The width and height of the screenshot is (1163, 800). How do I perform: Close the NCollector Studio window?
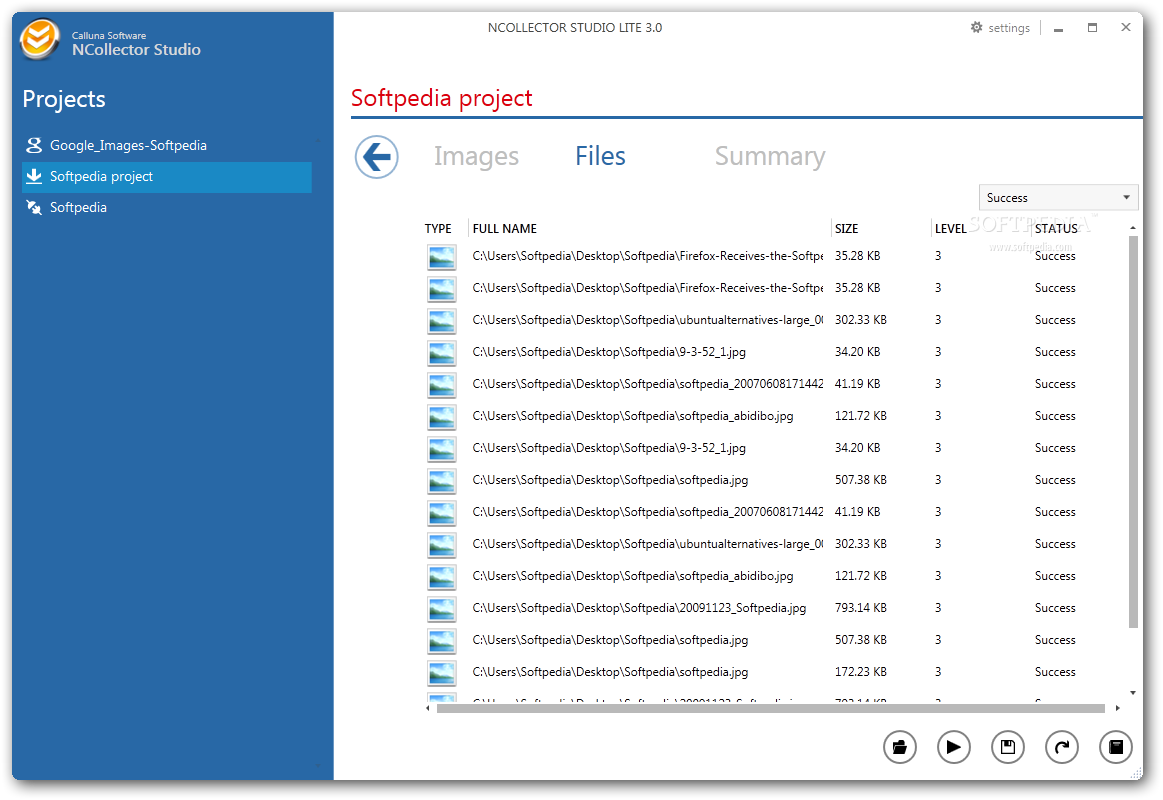(1126, 27)
